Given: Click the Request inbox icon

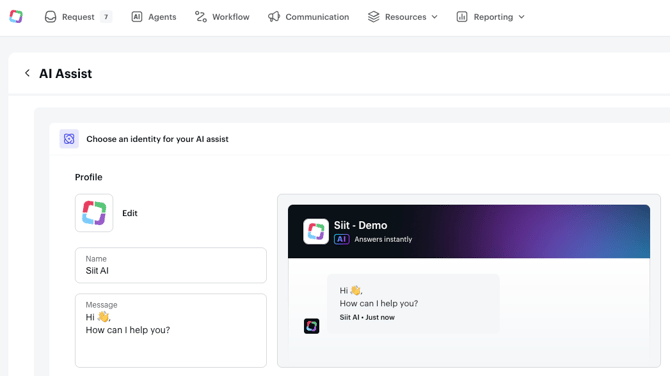Looking at the screenshot, I should point(50,17).
